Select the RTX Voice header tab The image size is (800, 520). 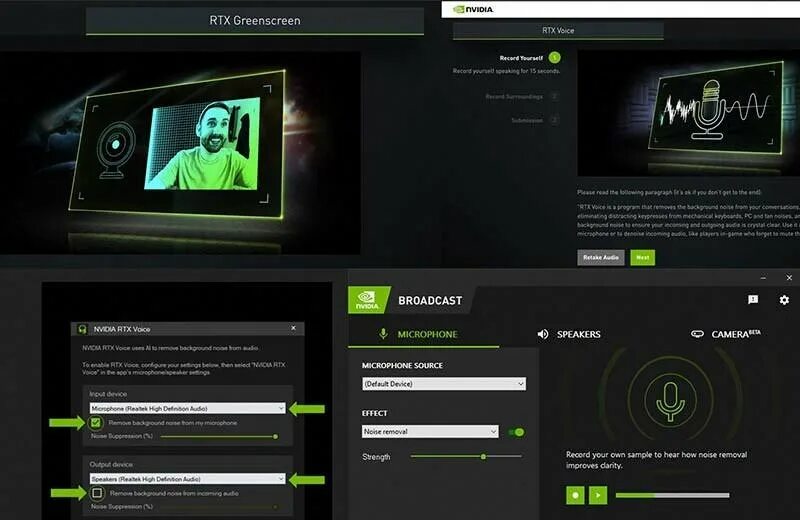tap(558, 31)
